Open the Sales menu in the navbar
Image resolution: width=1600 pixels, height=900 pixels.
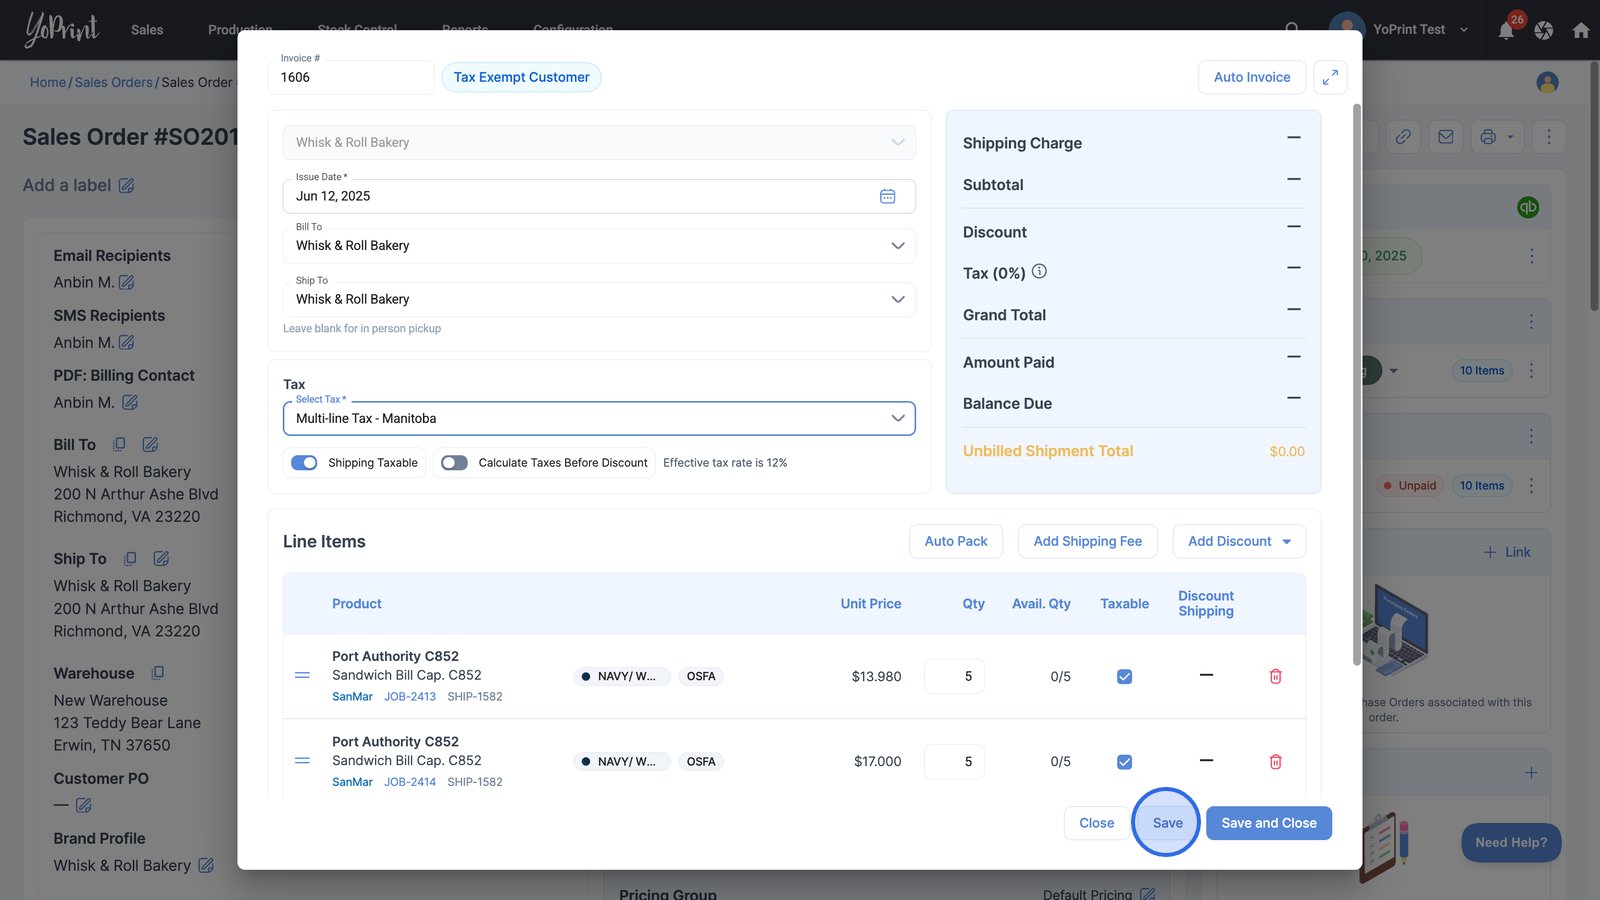click(147, 30)
